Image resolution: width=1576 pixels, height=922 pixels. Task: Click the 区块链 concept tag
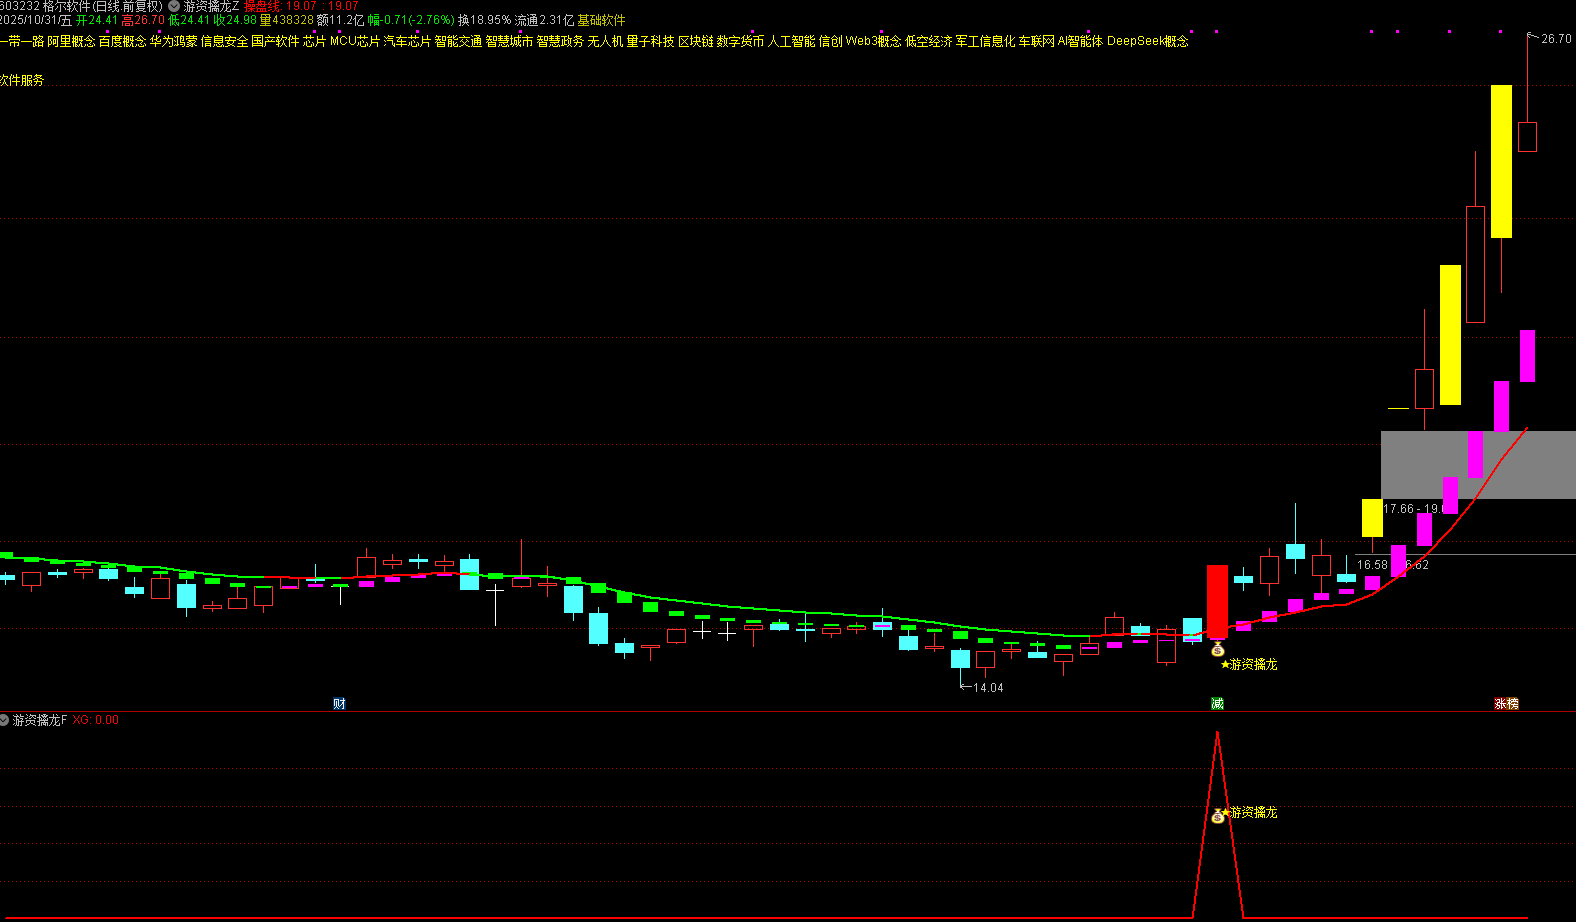coord(696,41)
